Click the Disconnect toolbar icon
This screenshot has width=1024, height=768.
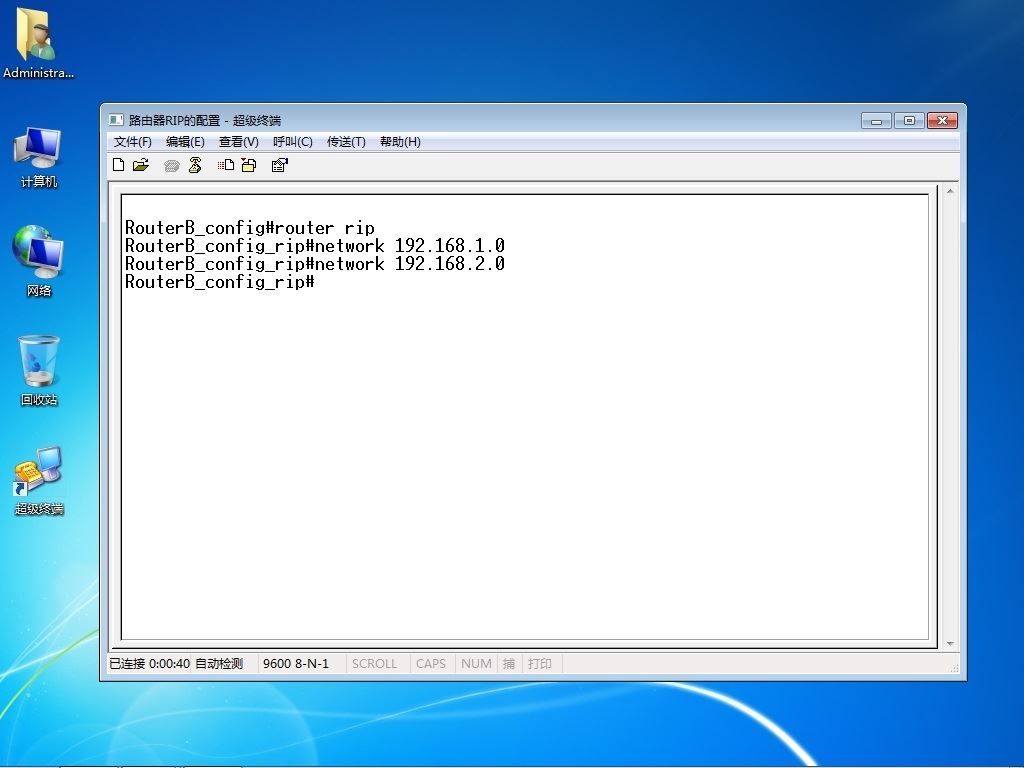[195, 165]
